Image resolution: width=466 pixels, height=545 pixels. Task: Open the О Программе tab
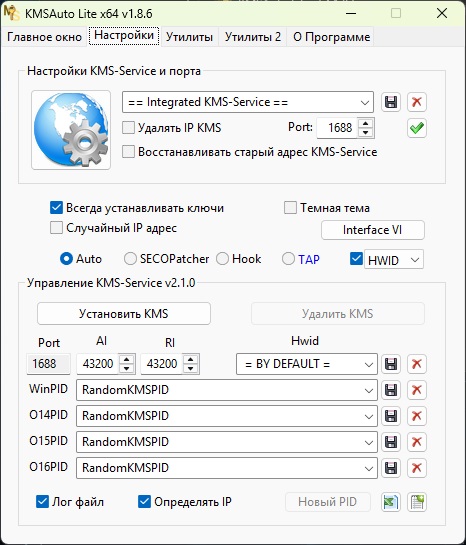coord(331,37)
